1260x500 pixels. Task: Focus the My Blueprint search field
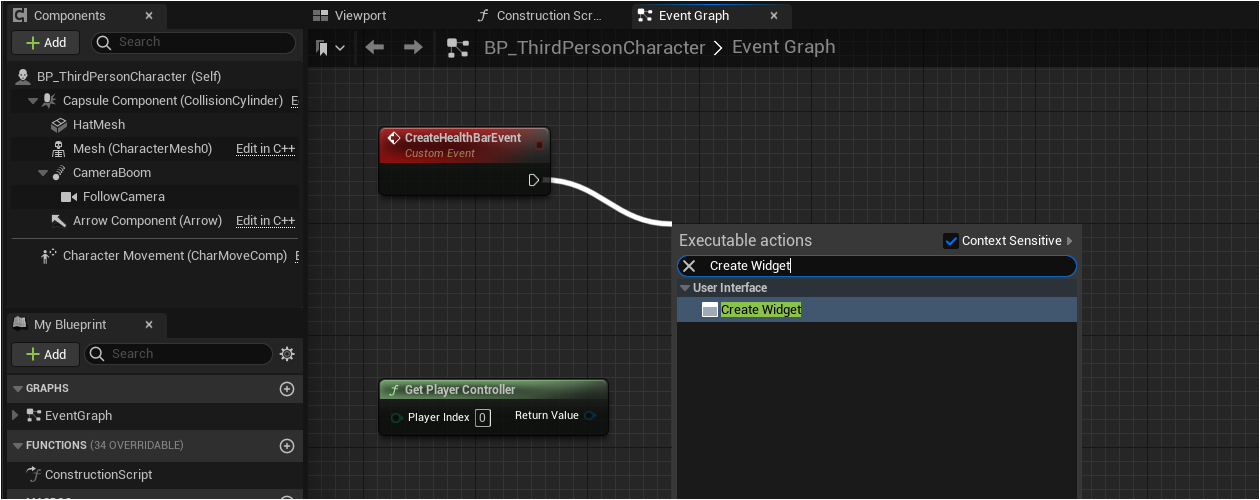pos(179,354)
